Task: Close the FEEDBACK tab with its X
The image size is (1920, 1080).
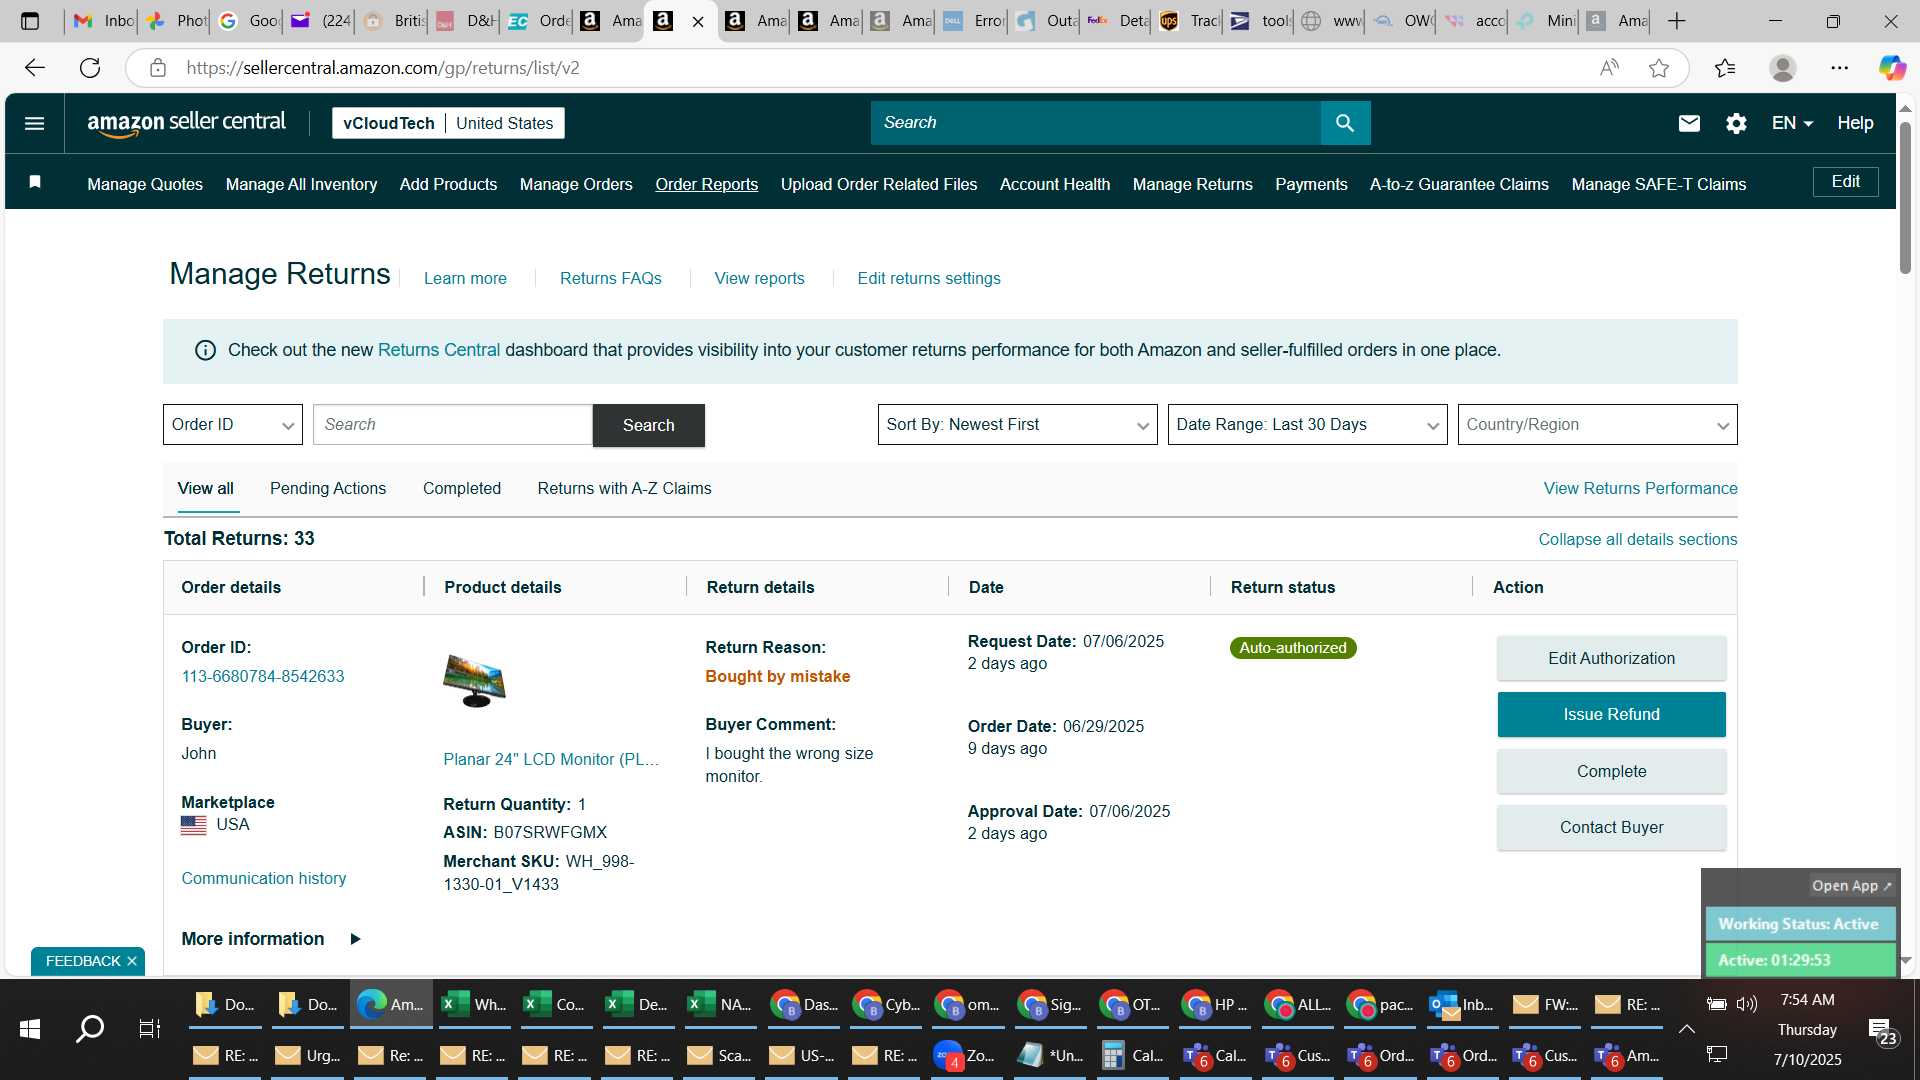Action: 132,961
